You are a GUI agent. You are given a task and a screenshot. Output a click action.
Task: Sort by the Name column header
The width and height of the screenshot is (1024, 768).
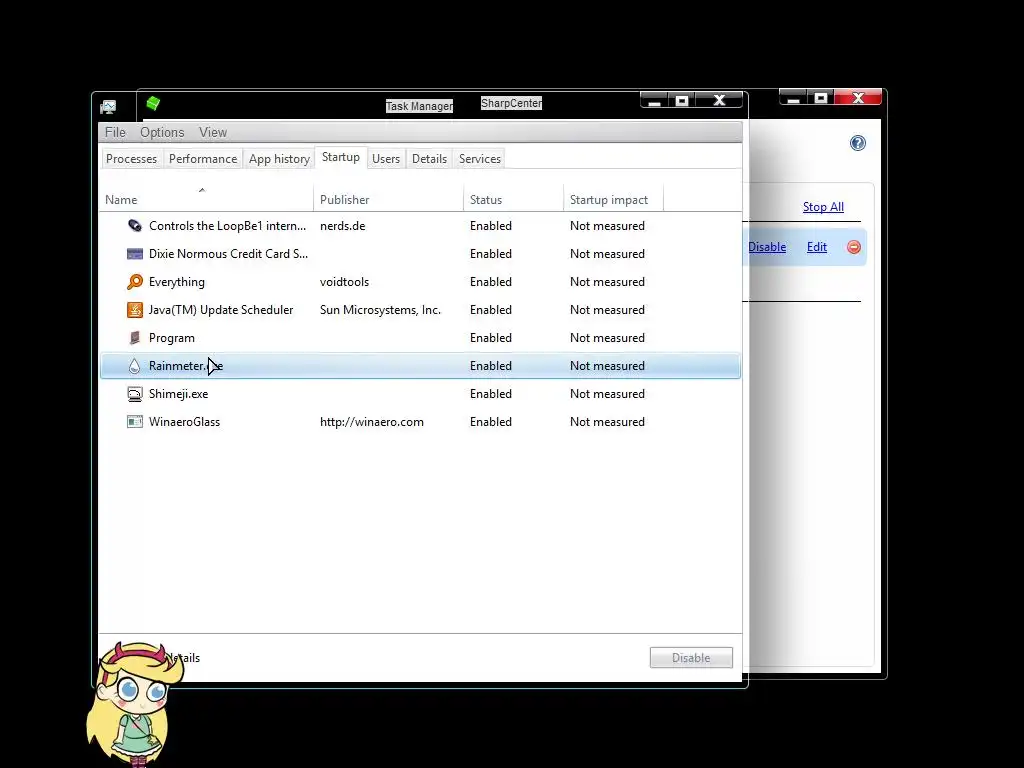(206, 200)
